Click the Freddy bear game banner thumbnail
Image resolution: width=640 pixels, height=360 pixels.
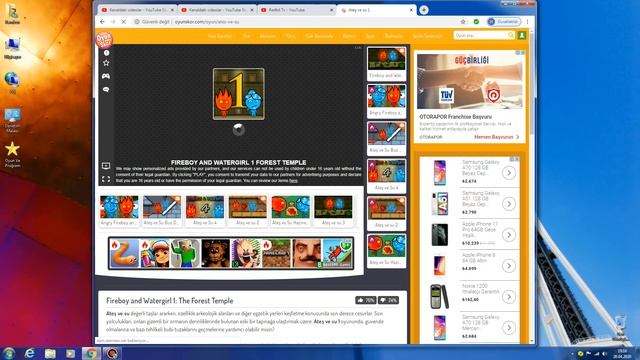[x=216, y=253]
